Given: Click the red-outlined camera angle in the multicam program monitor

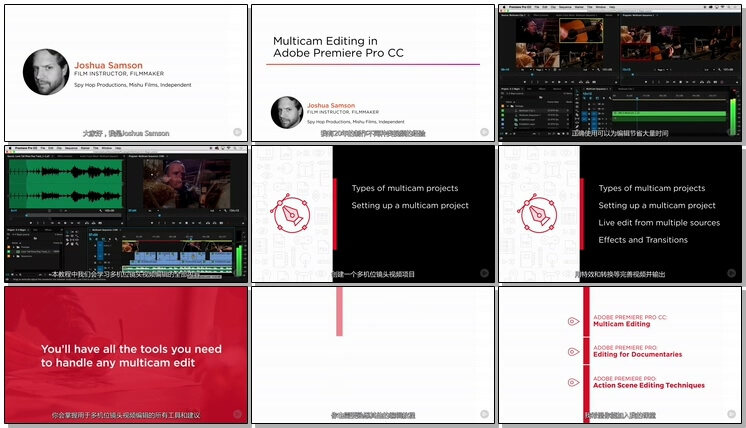Looking at the screenshot, I should click(x=635, y=52).
